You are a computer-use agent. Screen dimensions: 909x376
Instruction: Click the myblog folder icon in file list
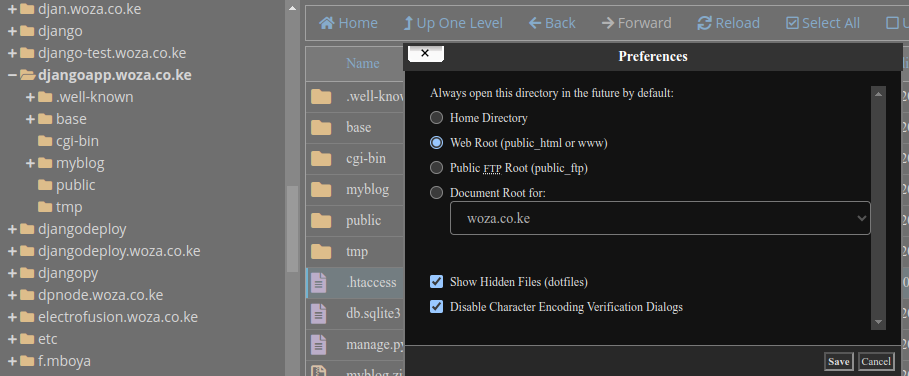point(321,189)
